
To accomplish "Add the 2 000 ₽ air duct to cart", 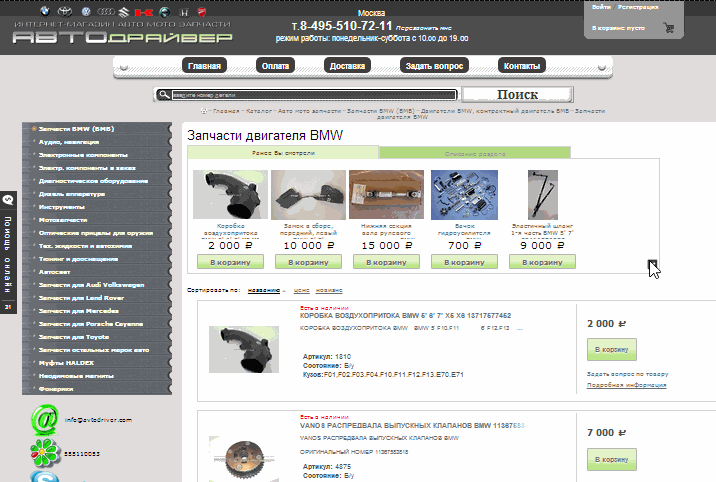I will coord(611,350).
